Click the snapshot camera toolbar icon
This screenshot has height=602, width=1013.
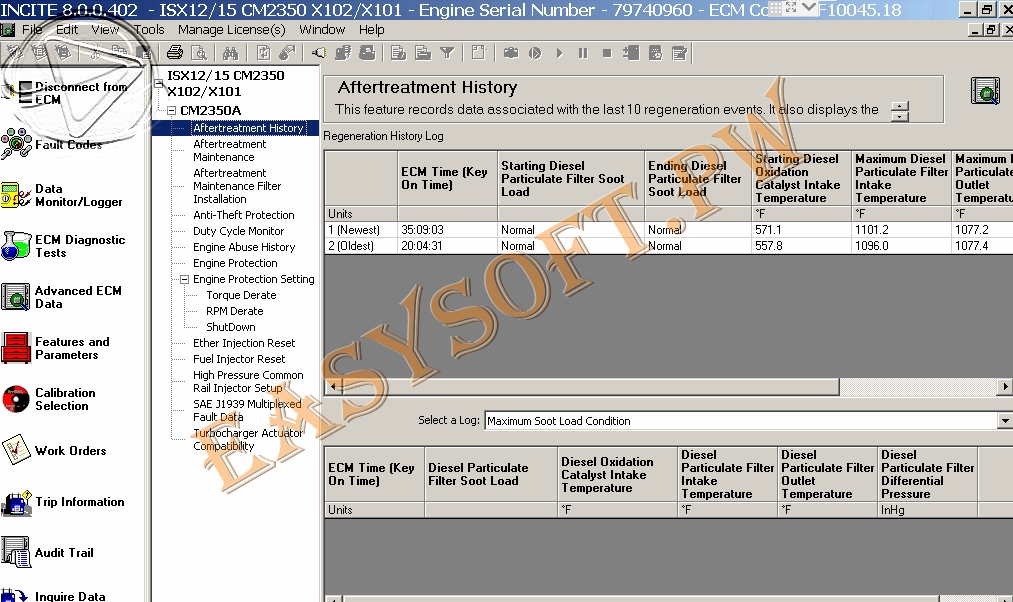click(x=511, y=53)
